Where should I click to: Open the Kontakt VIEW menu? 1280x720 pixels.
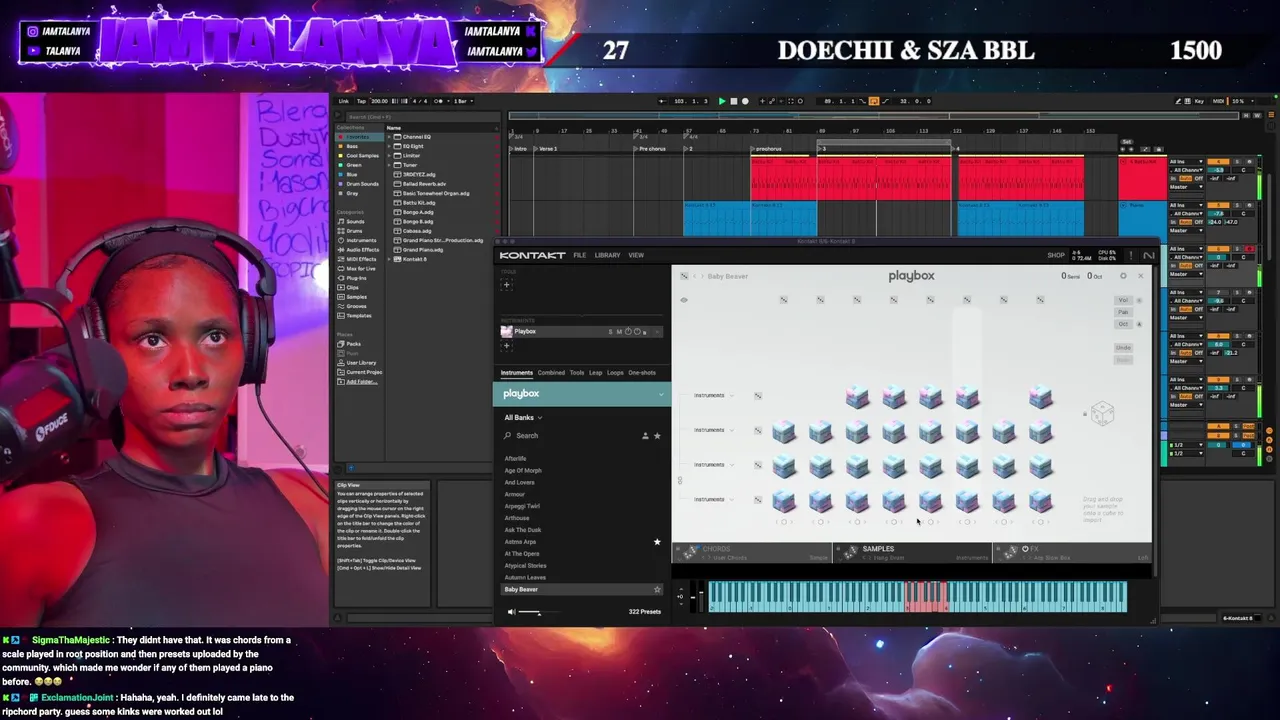[x=636, y=255]
